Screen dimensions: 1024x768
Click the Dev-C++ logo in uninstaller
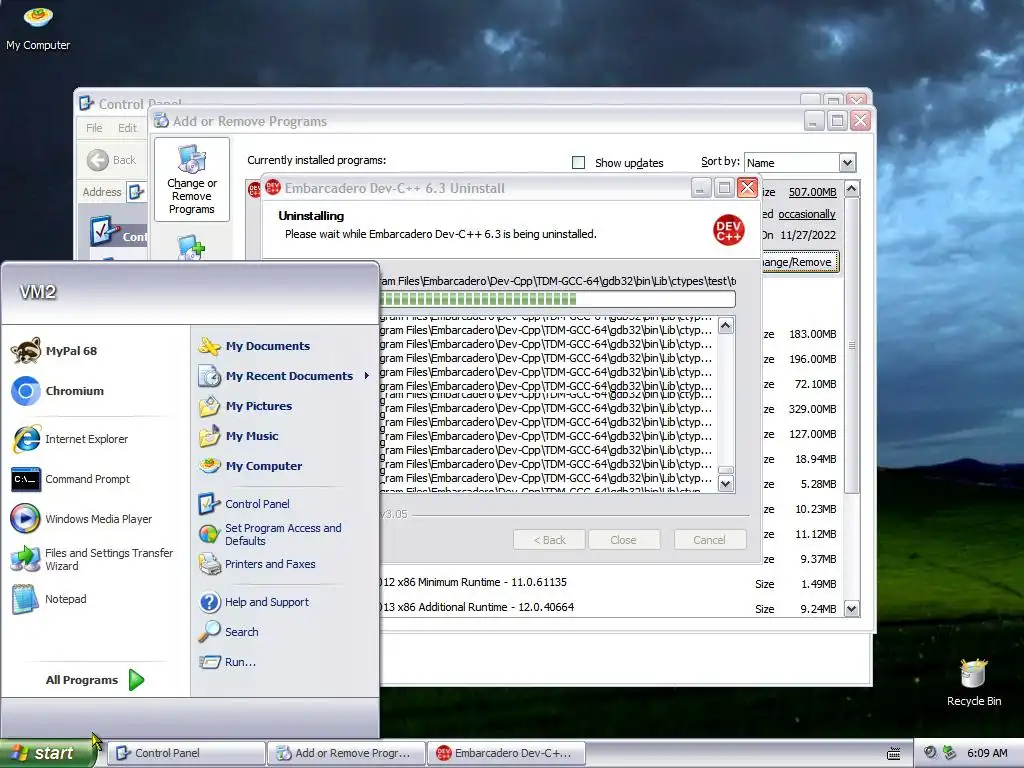(x=728, y=230)
